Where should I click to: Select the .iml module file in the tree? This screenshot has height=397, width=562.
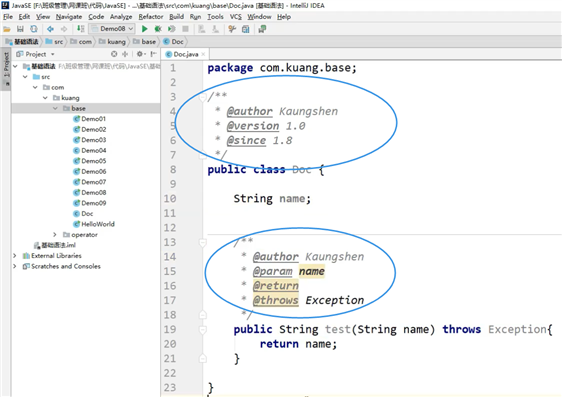click(54, 245)
